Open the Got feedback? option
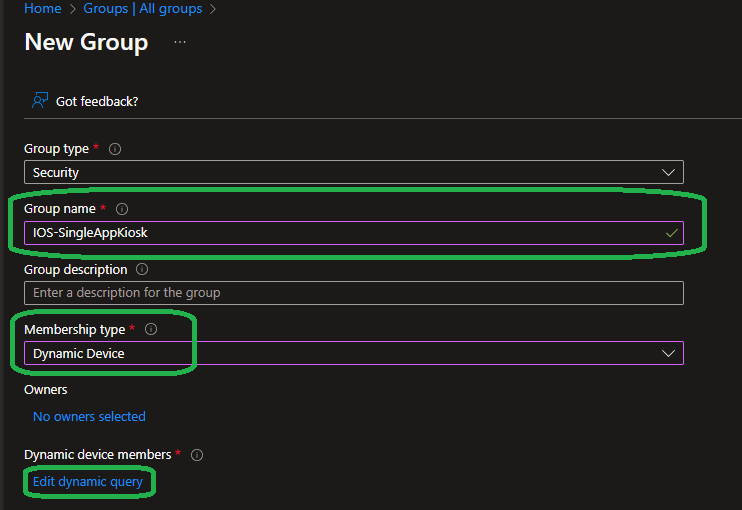The image size is (742, 510). click(97, 101)
